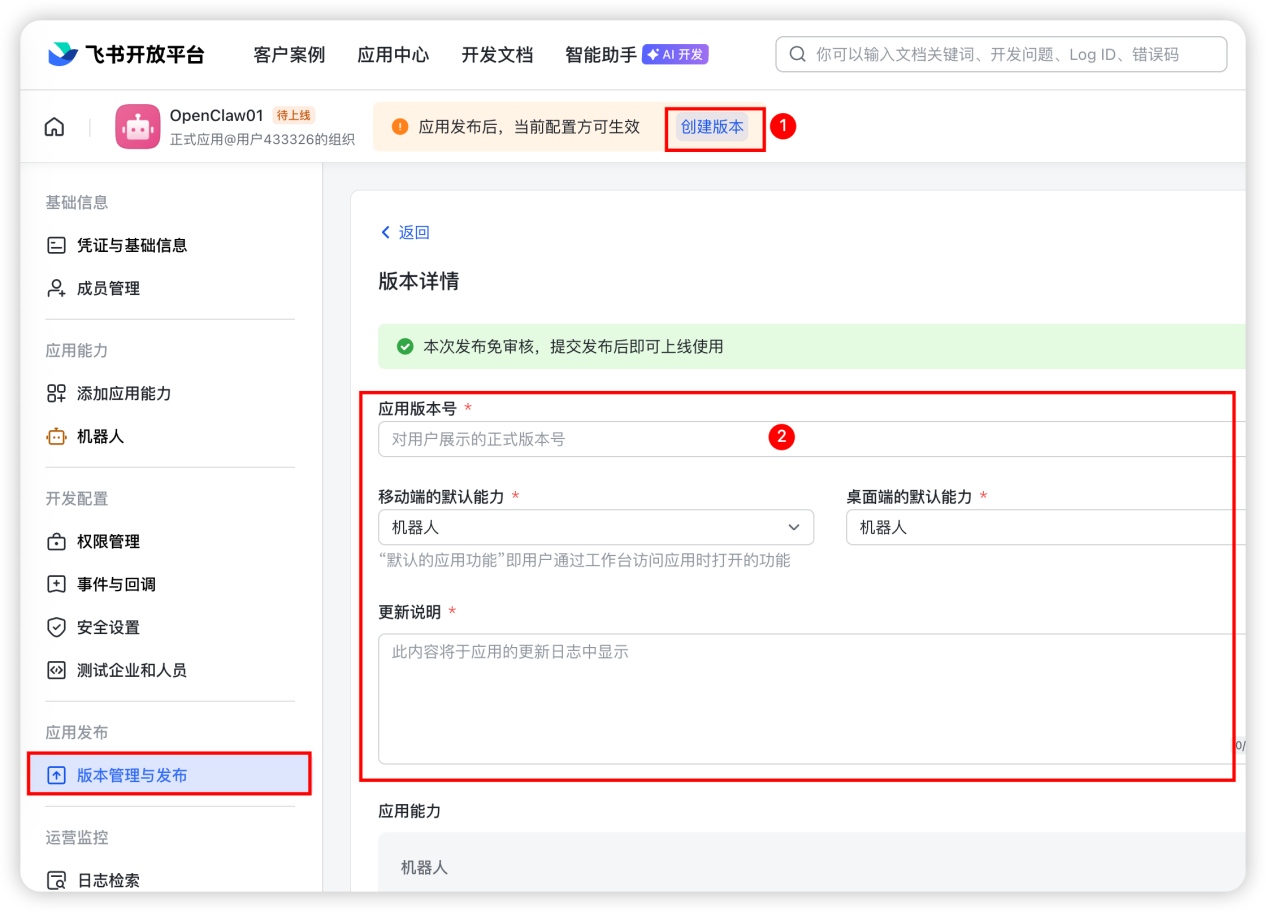Open the 桌面端的默认能力 dropdown
The width and height of the screenshot is (1266, 912).
pyautogui.click(x=1040, y=527)
